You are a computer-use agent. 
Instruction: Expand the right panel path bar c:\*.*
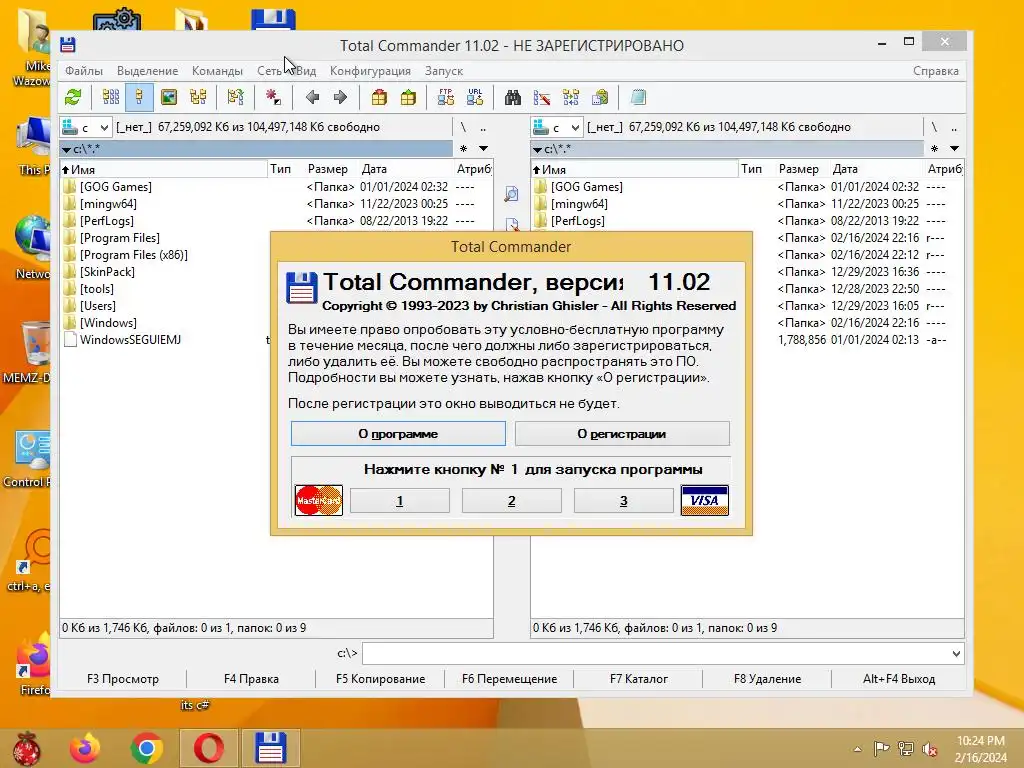727,149
